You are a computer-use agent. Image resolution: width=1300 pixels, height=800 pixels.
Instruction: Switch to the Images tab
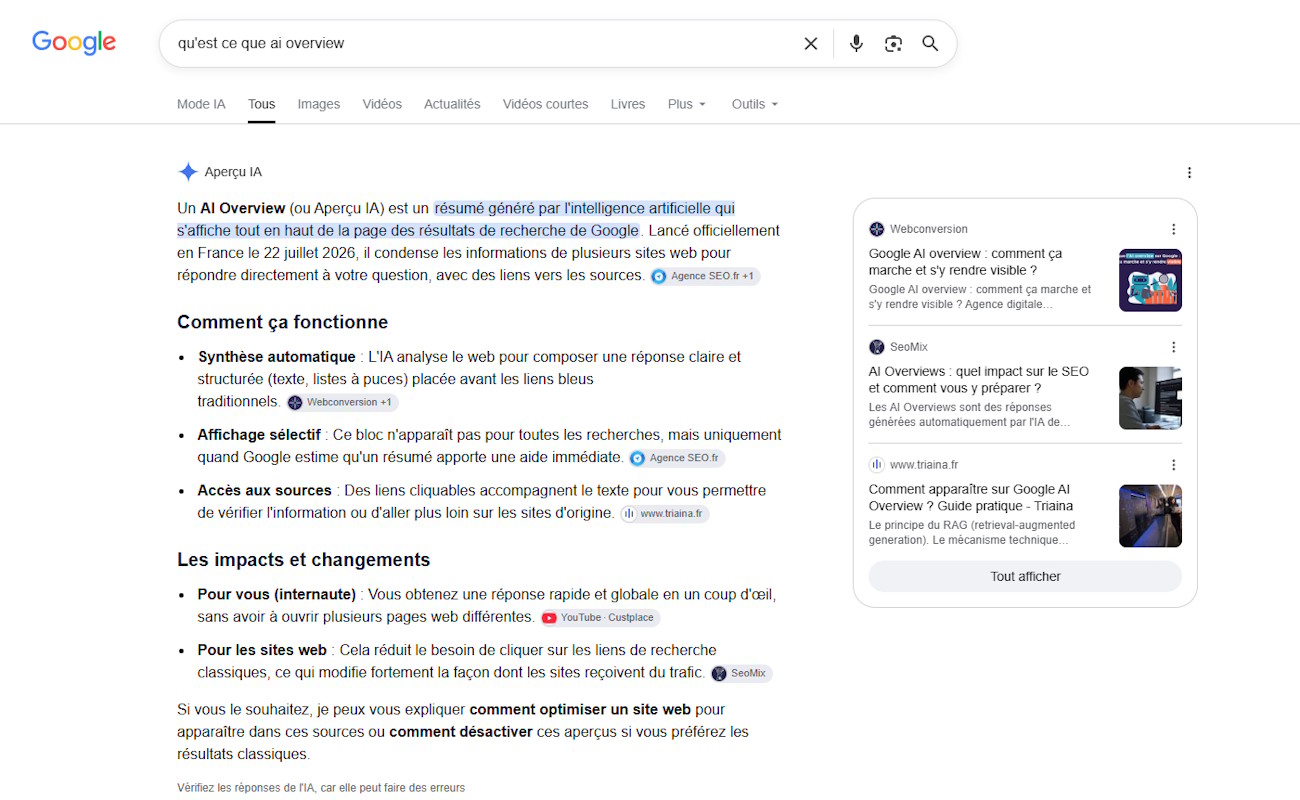pyautogui.click(x=319, y=104)
